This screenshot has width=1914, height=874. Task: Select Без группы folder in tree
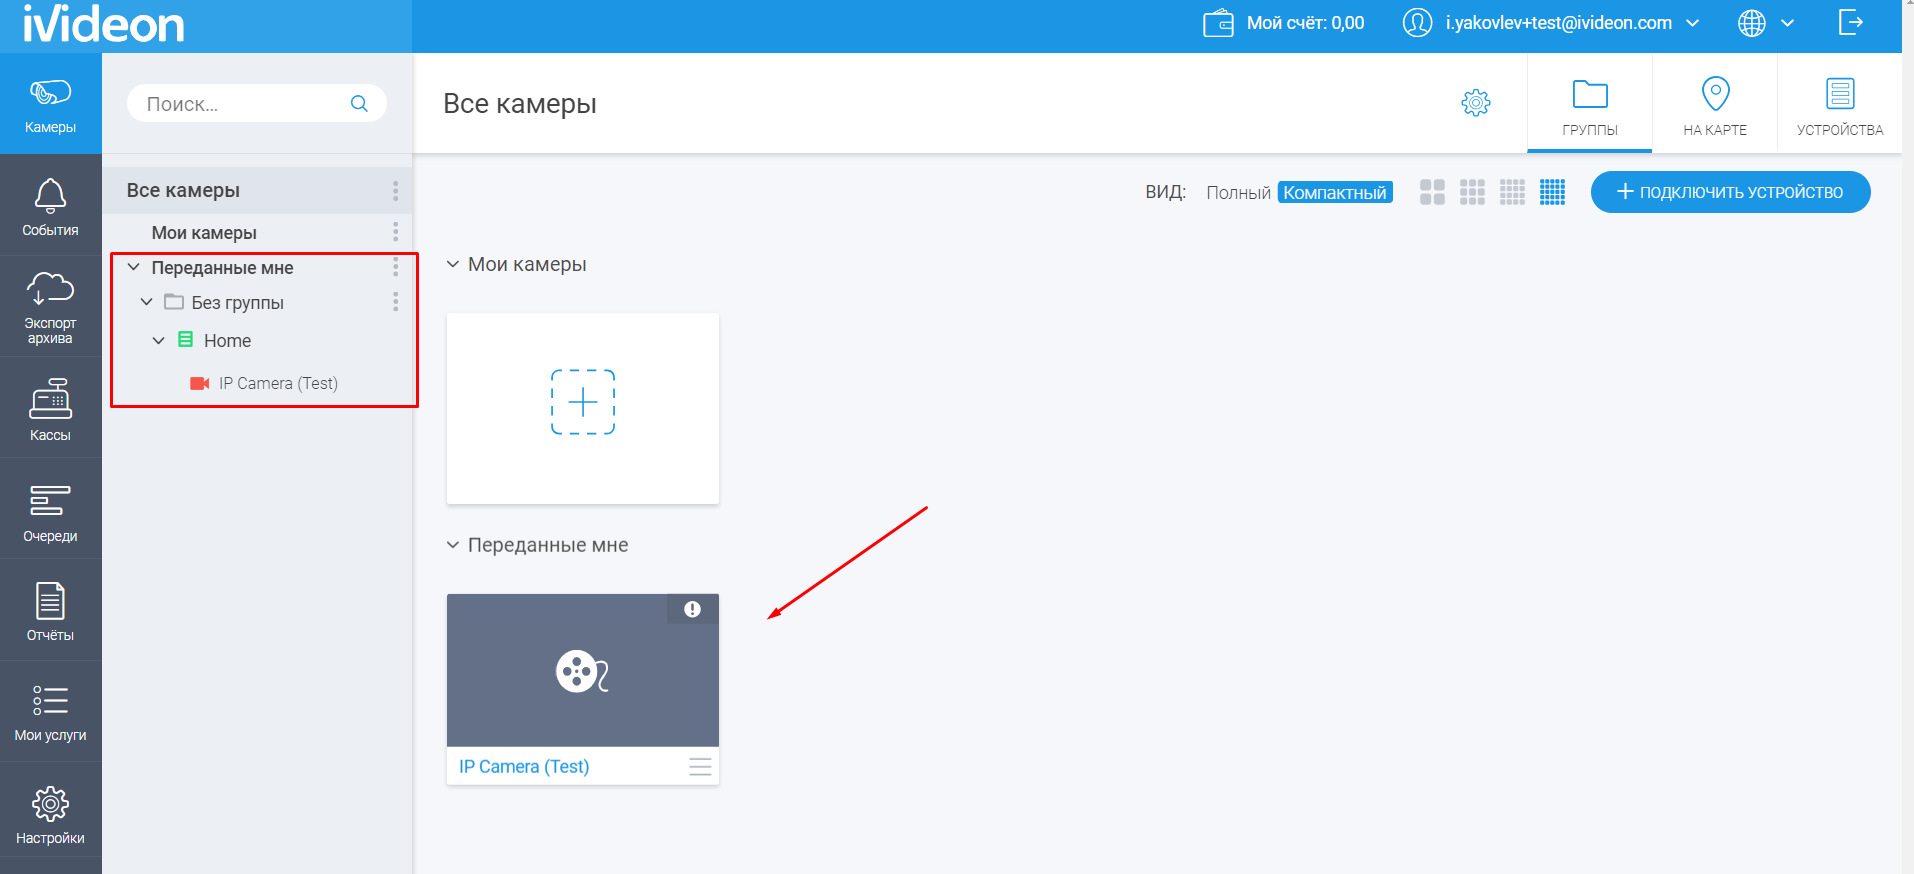[x=237, y=302]
